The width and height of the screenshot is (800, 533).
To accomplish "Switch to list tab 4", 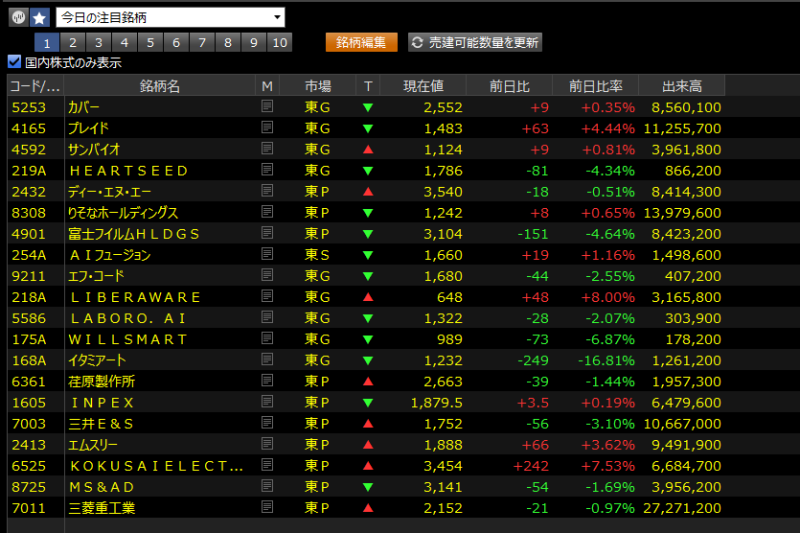I will 124,42.
